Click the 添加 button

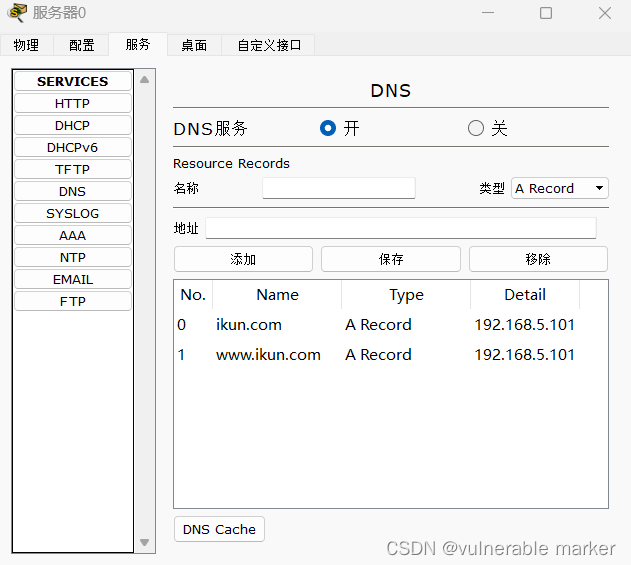pos(243,259)
